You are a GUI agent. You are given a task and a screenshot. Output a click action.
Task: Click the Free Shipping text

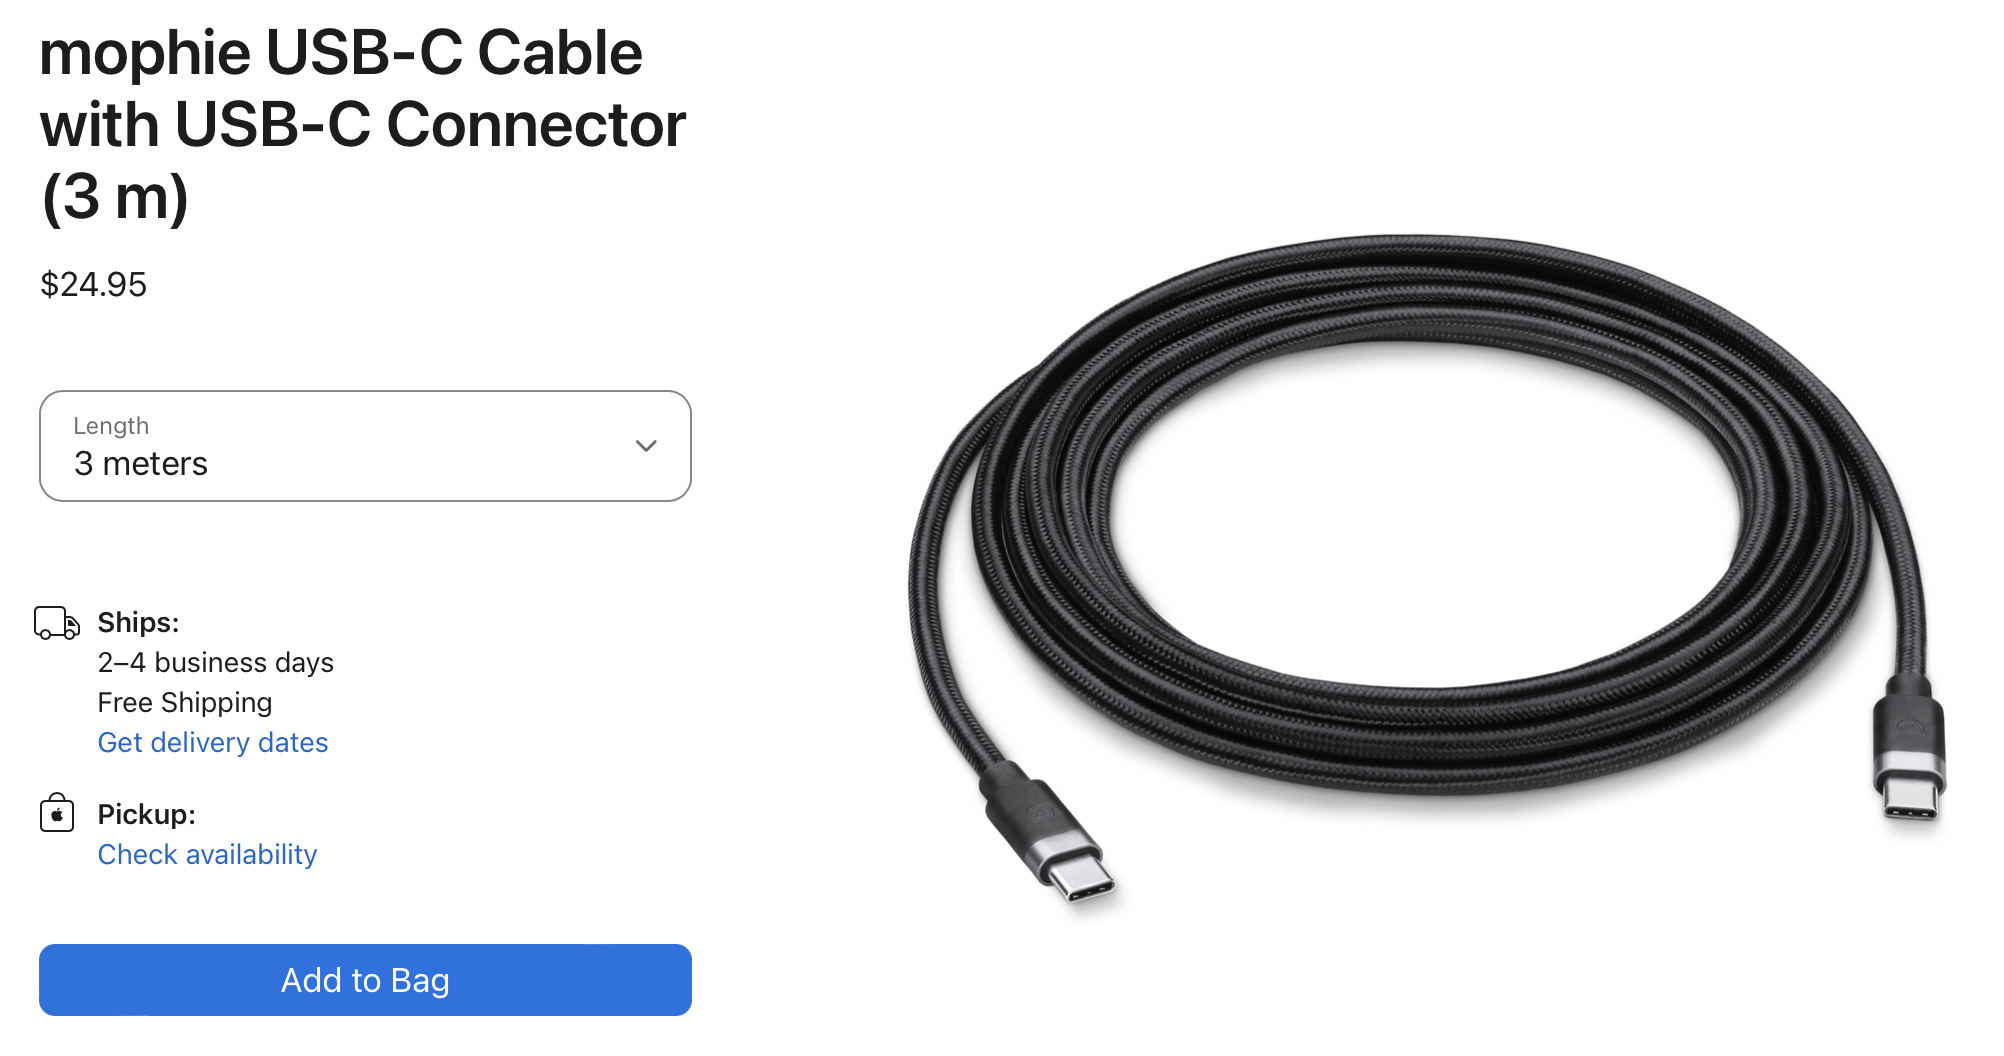185,702
